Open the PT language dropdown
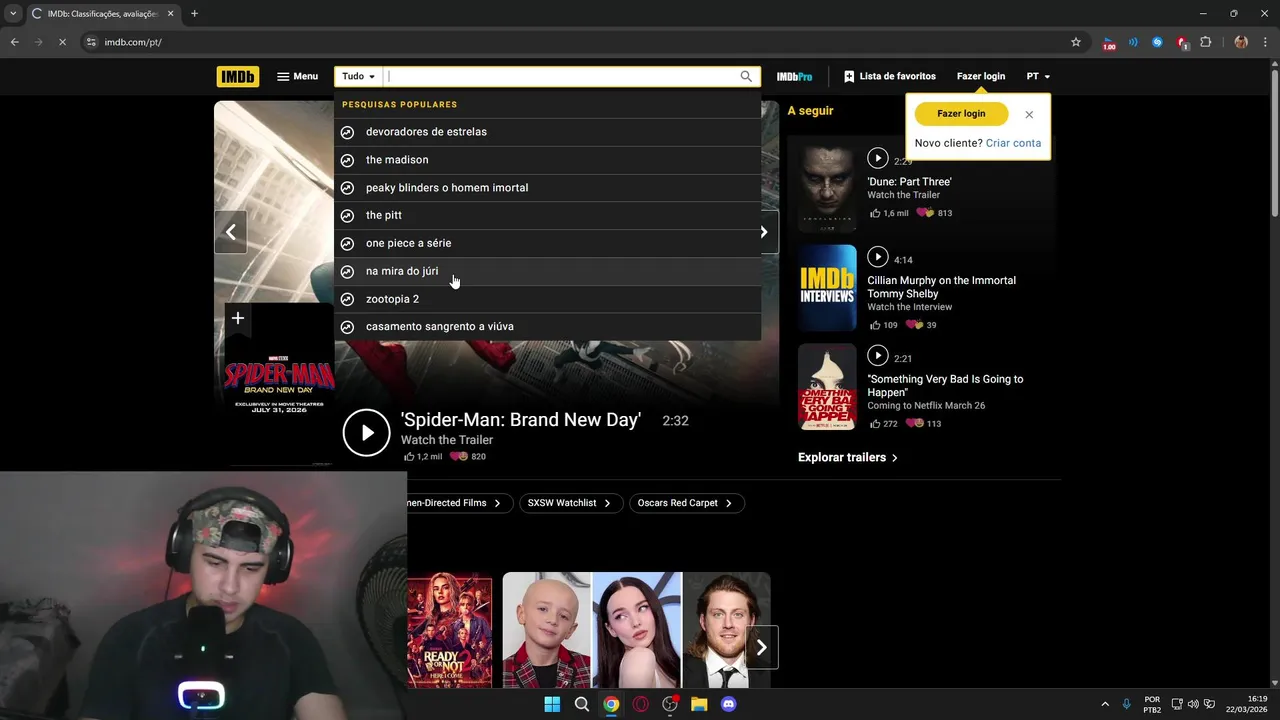The height and width of the screenshot is (720, 1280). 1038,76
